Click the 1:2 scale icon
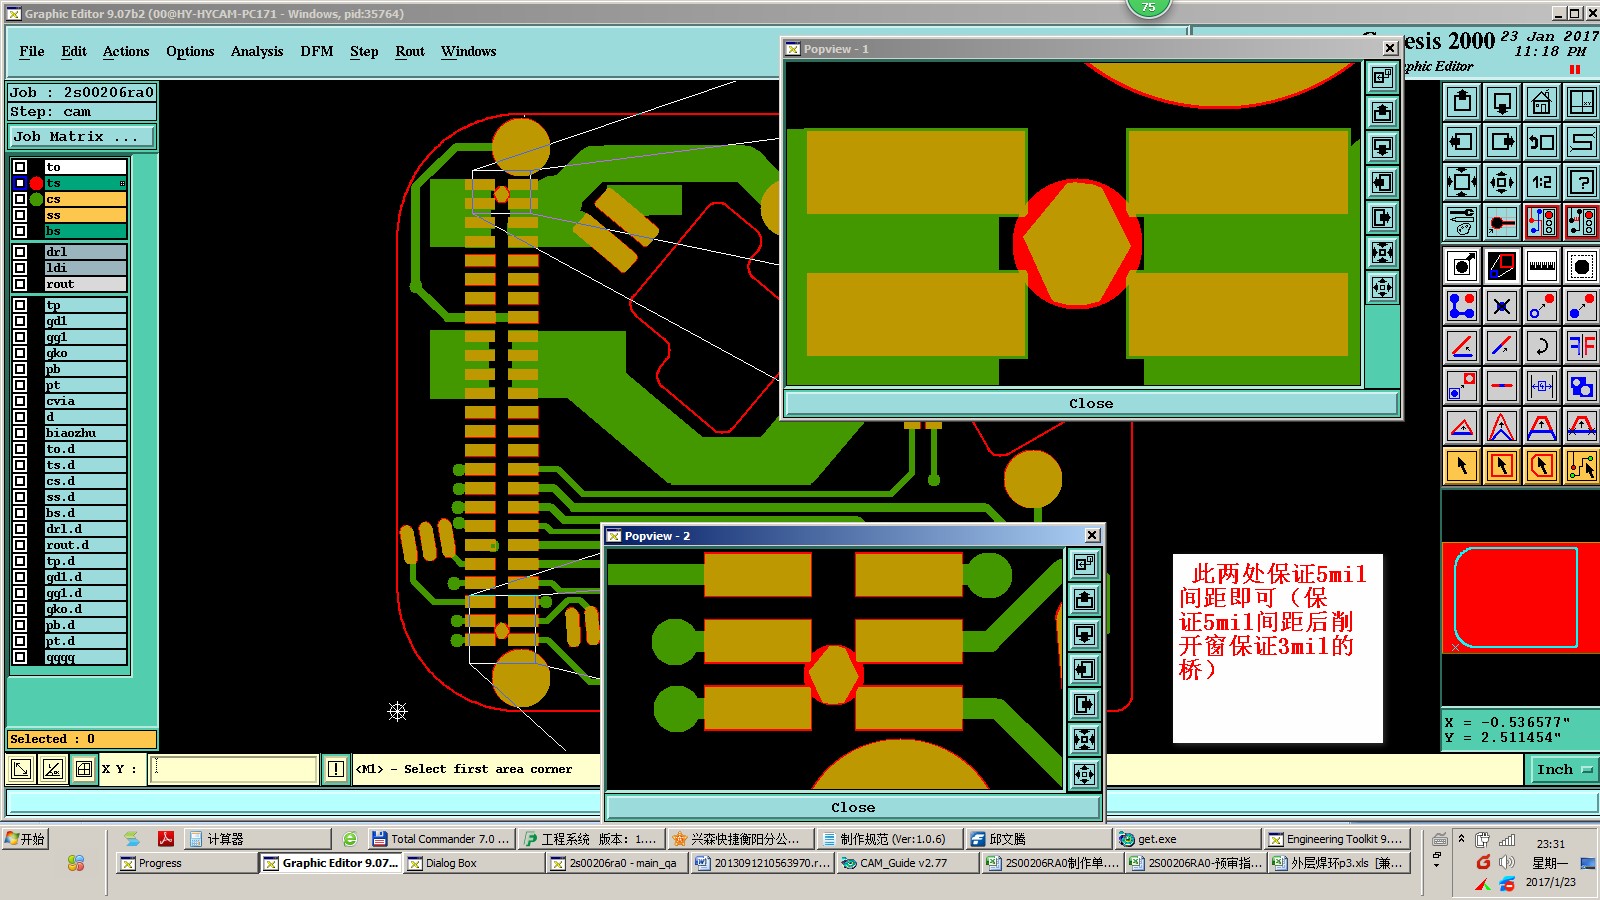The image size is (1600, 900). pyautogui.click(x=1542, y=182)
